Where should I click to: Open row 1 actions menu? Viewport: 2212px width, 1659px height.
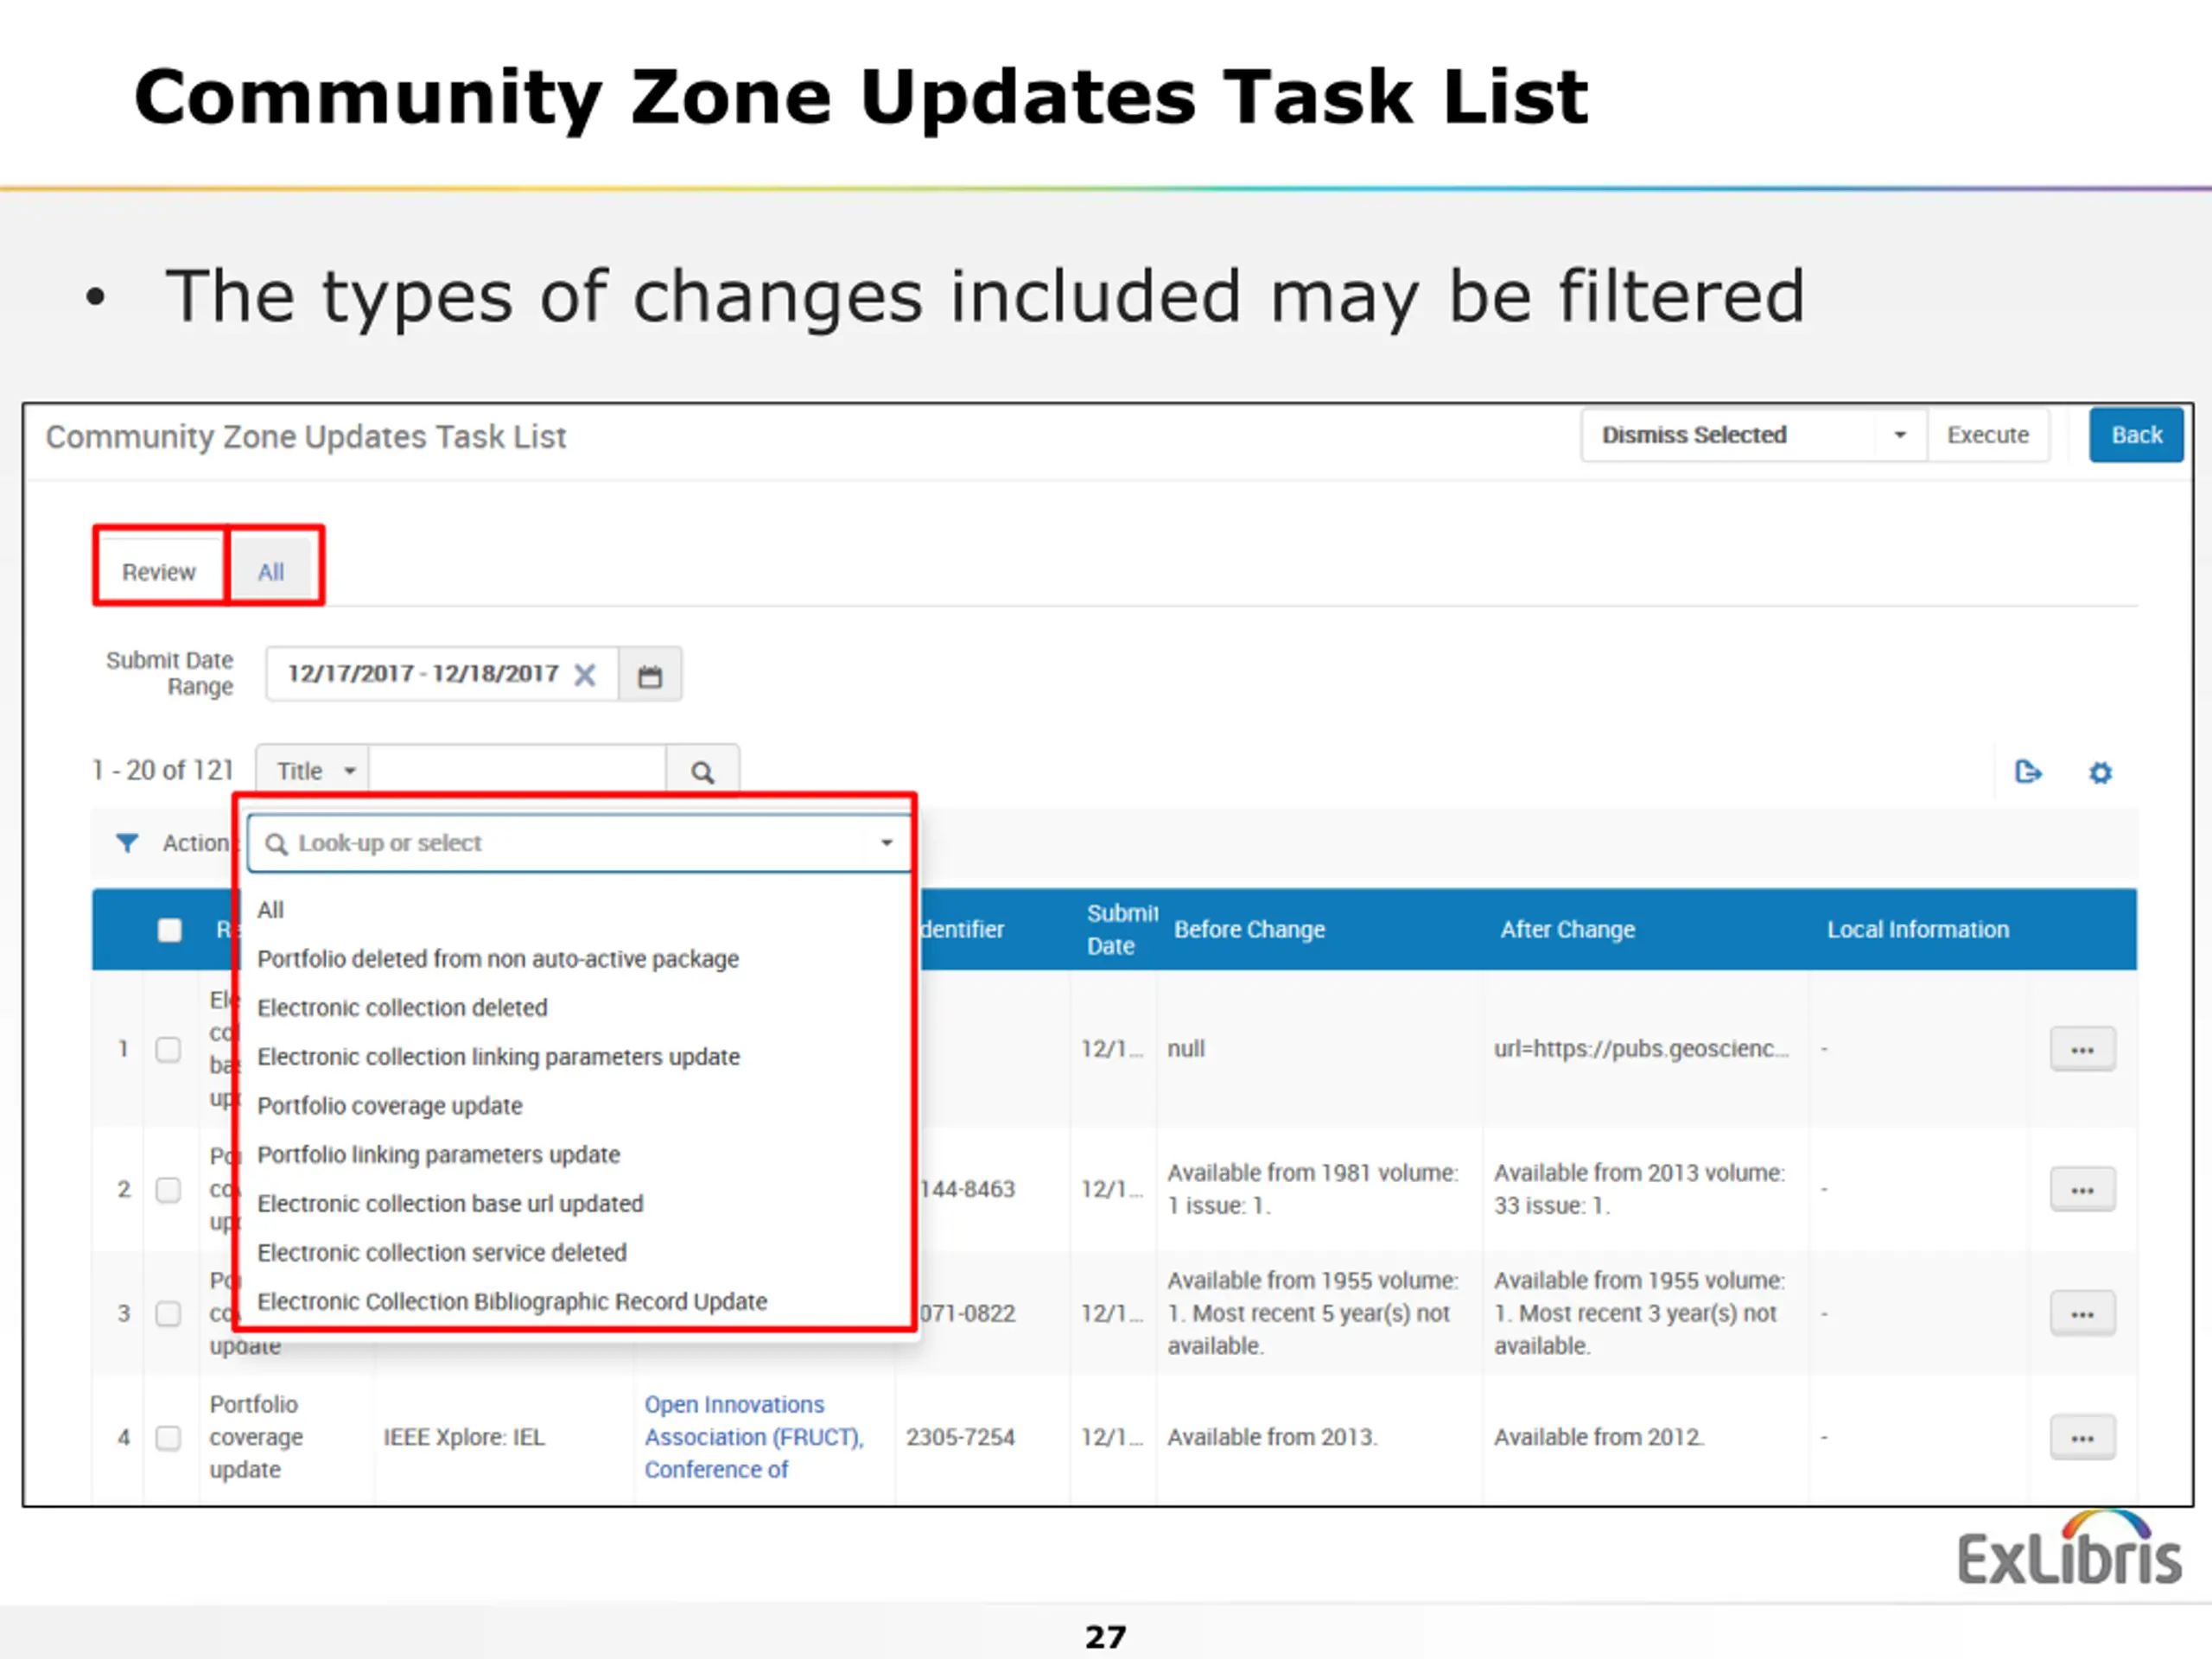click(2082, 1049)
